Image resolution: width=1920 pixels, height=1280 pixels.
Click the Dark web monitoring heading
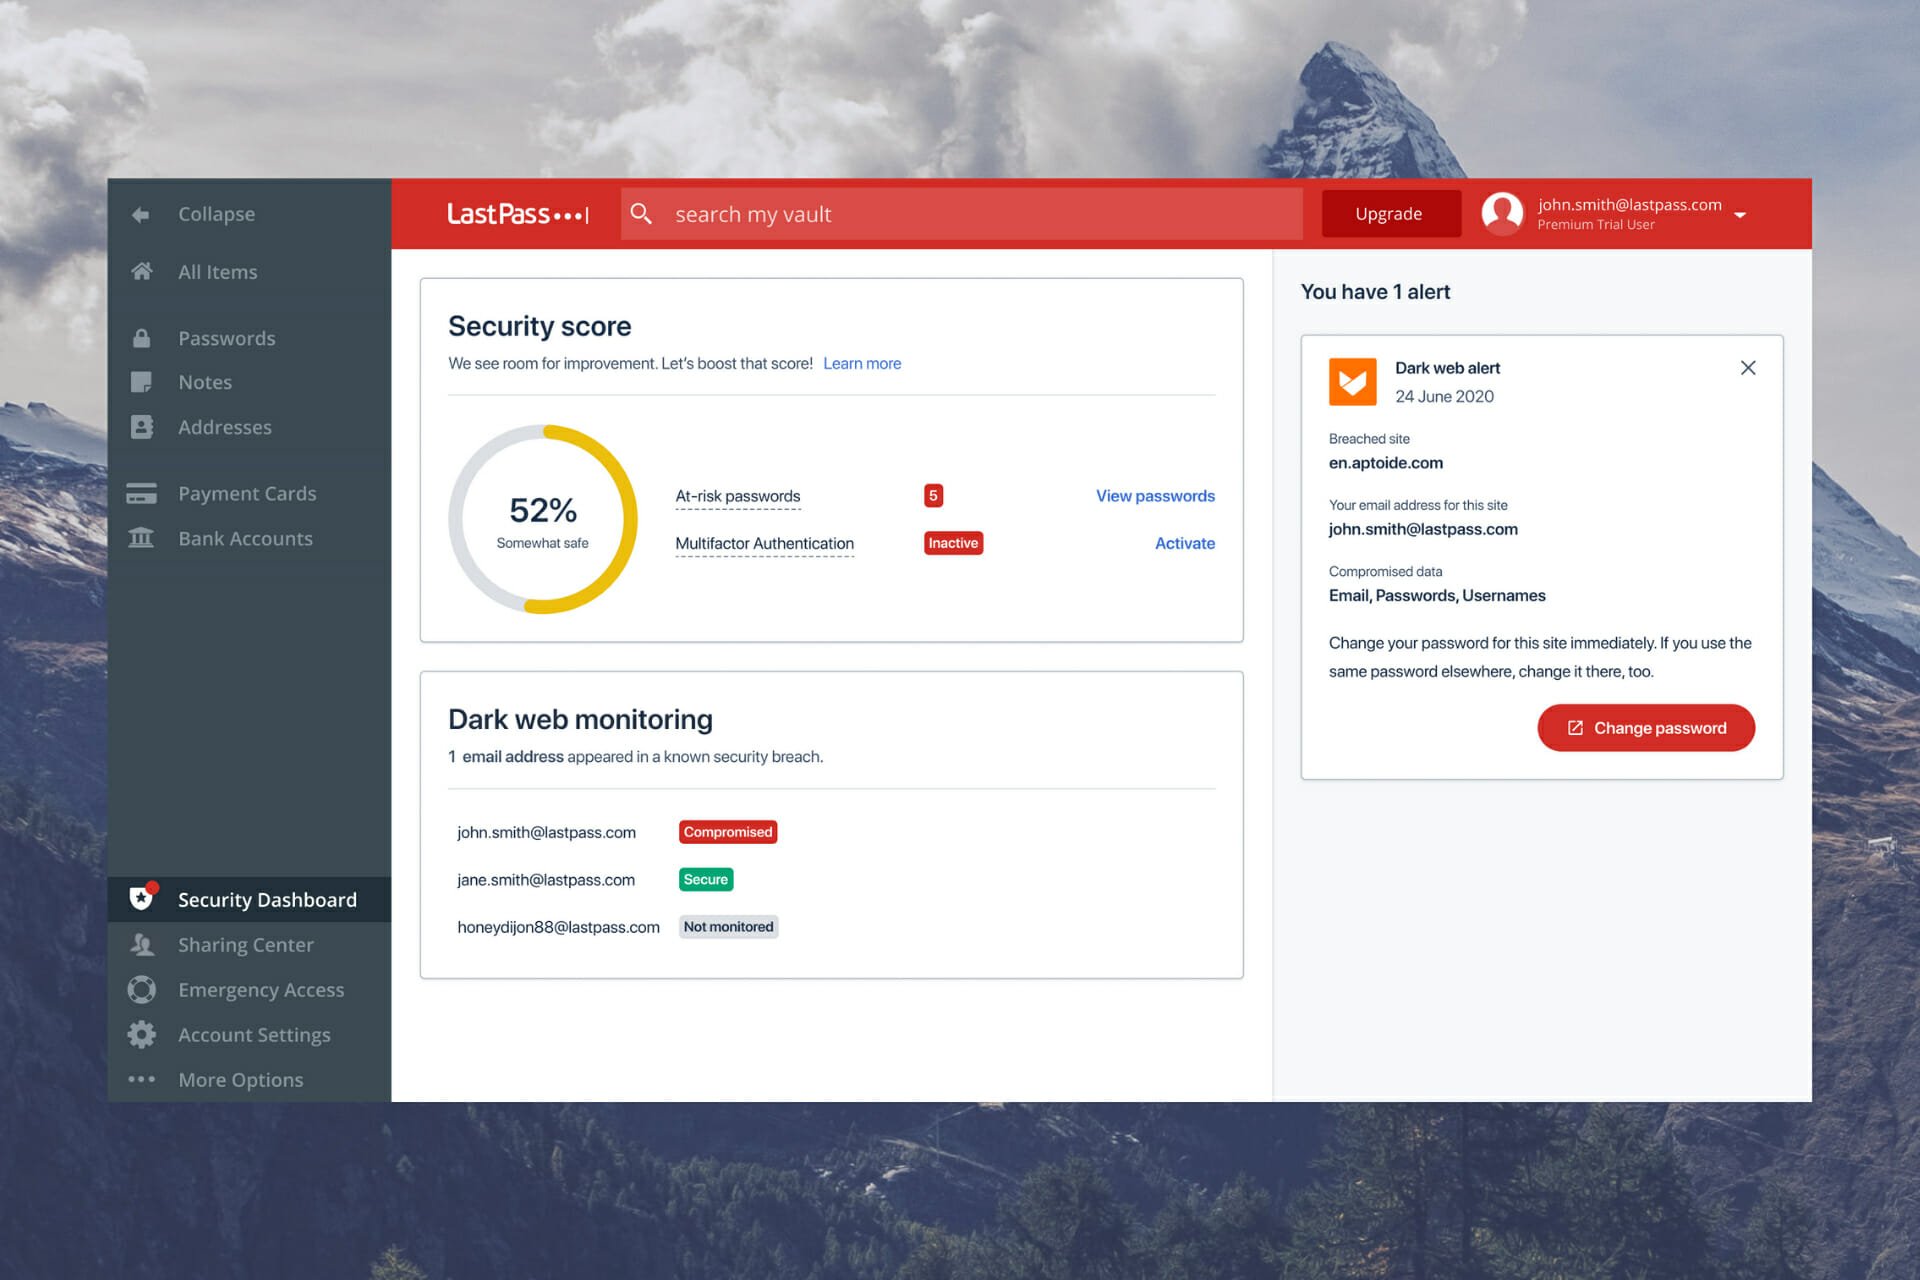(x=580, y=719)
